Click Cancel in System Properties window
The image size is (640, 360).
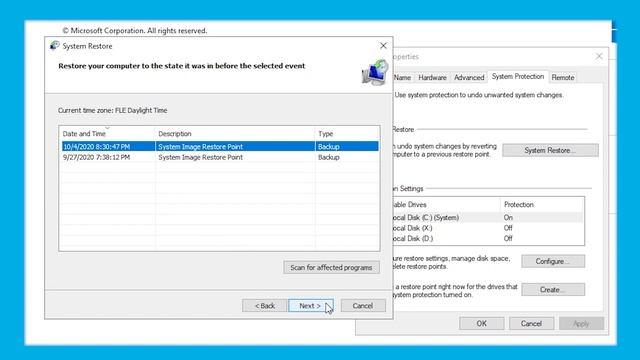pos(531,323)
